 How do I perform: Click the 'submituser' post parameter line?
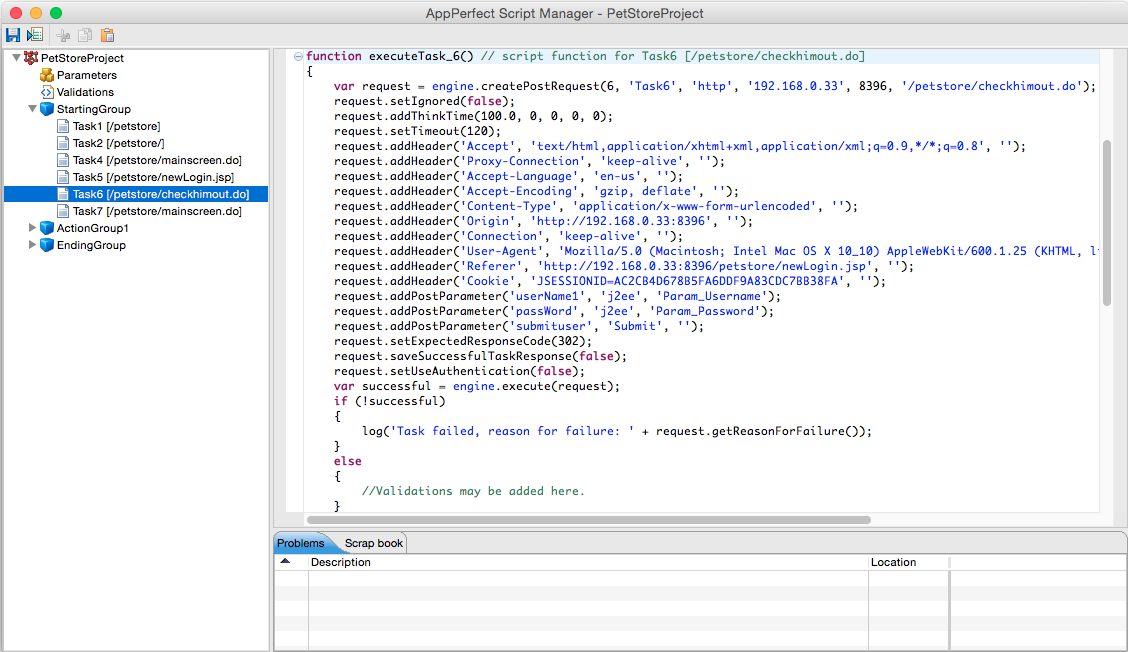click(x=519, y=326)
